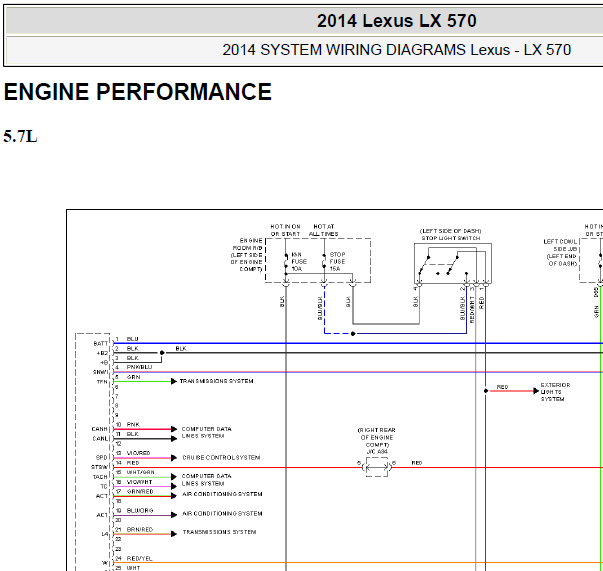Click the vertical "BLU/BLK" label under STOP fuse
603x571 pixels.
click(320, 308)
